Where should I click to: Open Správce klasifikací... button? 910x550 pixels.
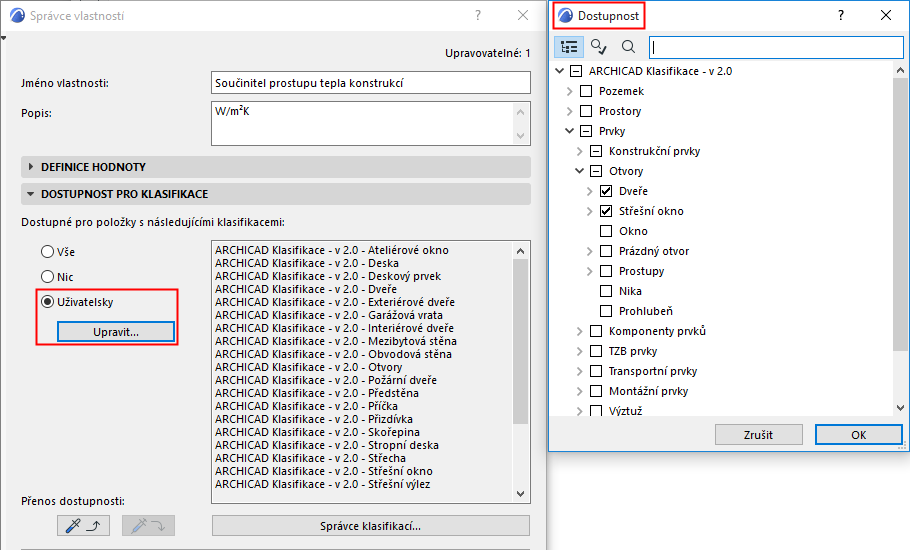tap(370, 525)
